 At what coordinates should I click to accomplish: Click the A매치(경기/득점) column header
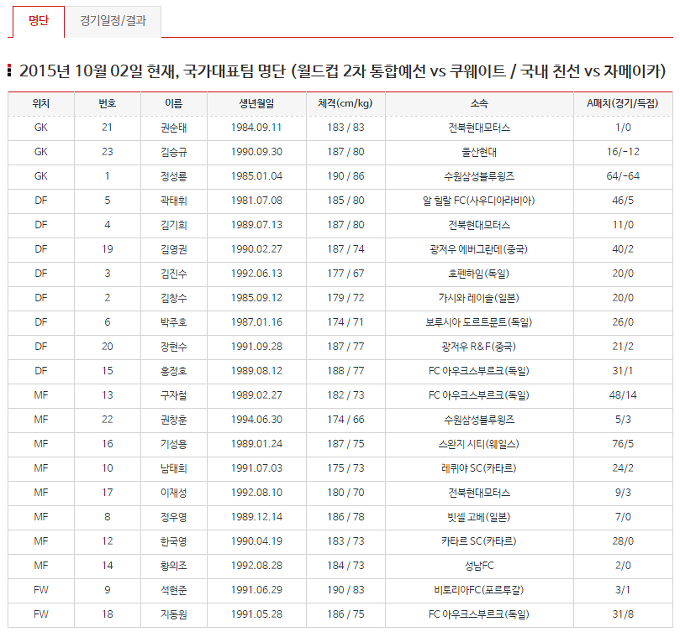pos(623,104)
